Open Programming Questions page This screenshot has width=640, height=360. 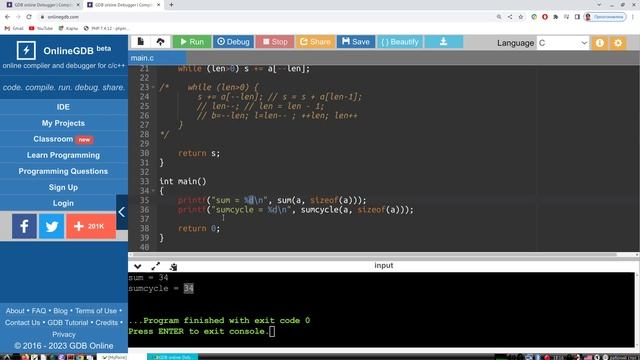pyautogui.click(x=63, y=171)
